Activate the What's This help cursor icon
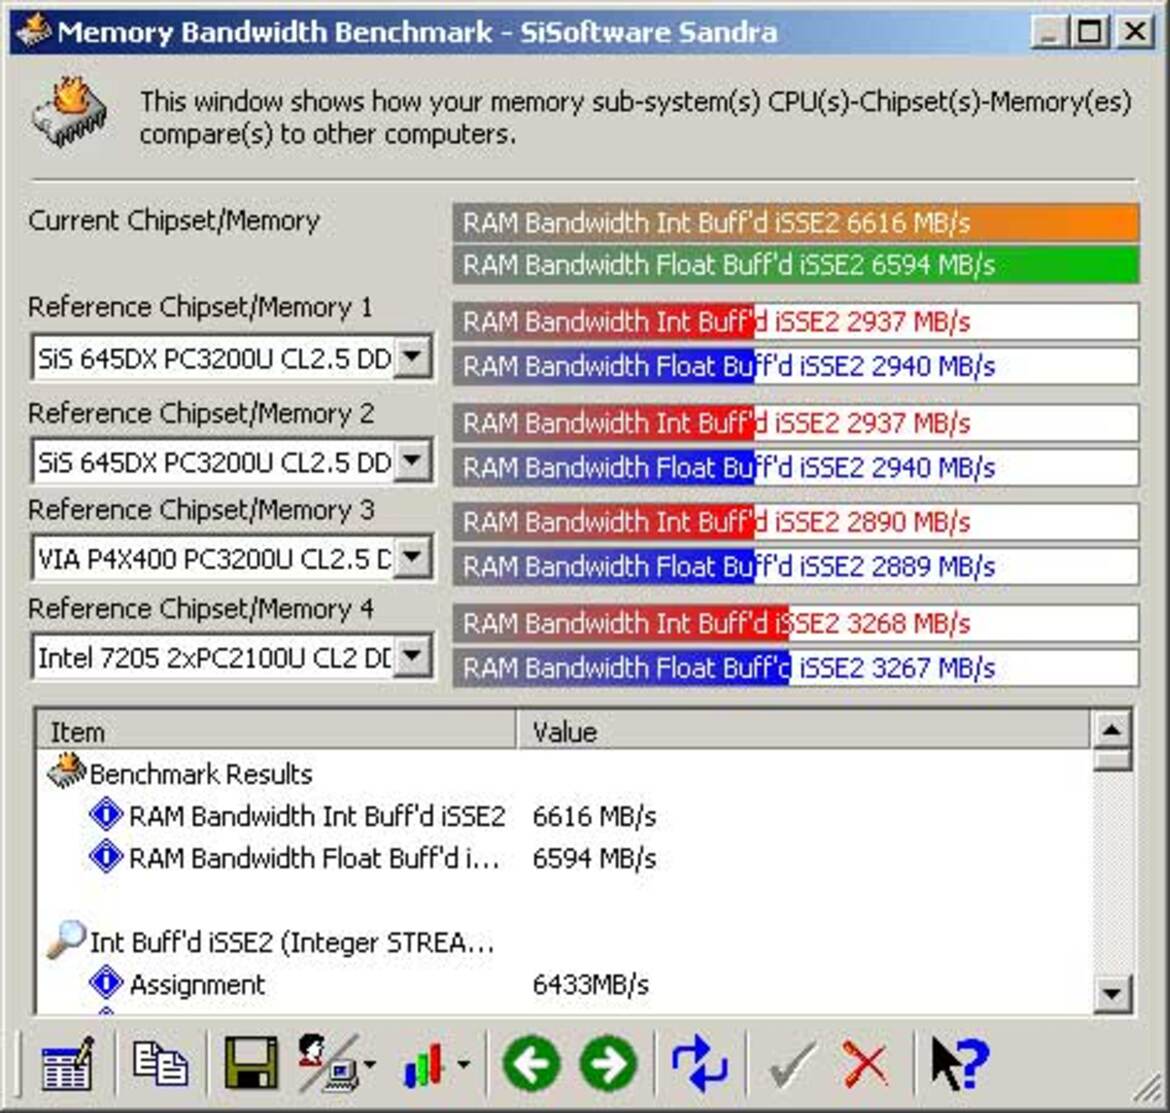This screenshot has width=1170, height=1113. 960,1063
